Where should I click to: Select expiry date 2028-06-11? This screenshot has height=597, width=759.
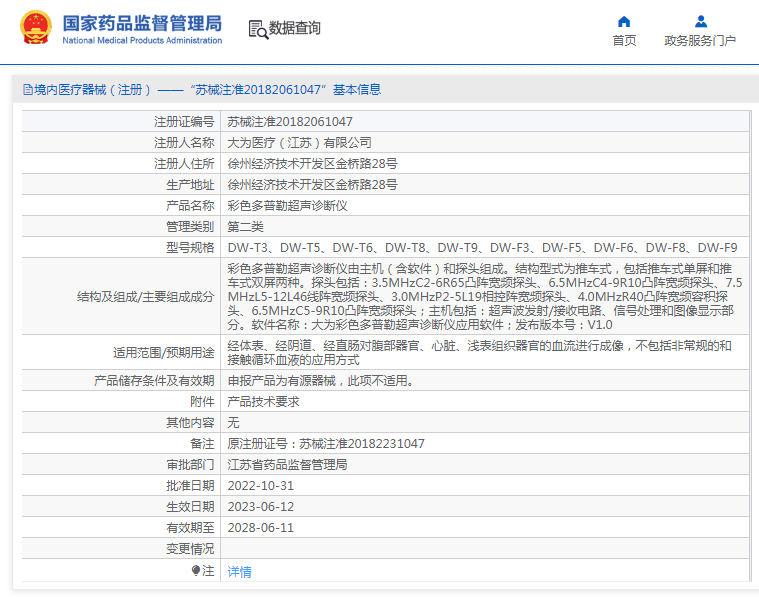tap(260, 528)
